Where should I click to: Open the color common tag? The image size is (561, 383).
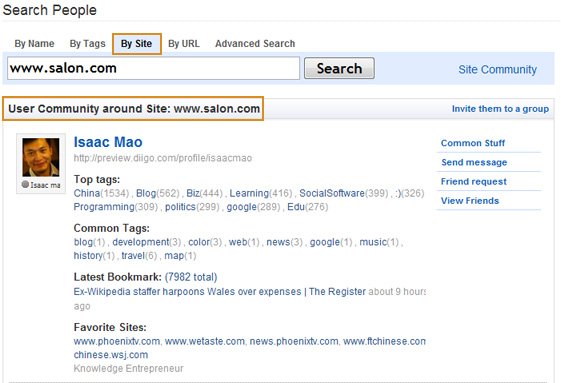[x=199, y=242]
